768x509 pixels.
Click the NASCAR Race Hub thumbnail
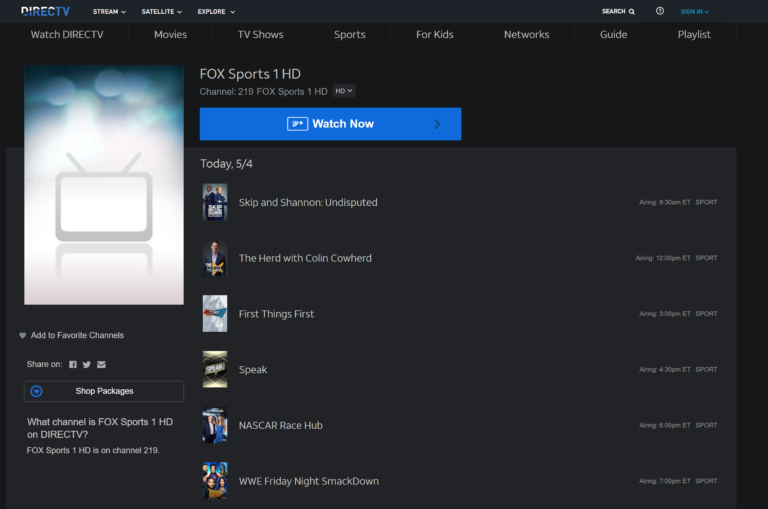coord(215,425)
